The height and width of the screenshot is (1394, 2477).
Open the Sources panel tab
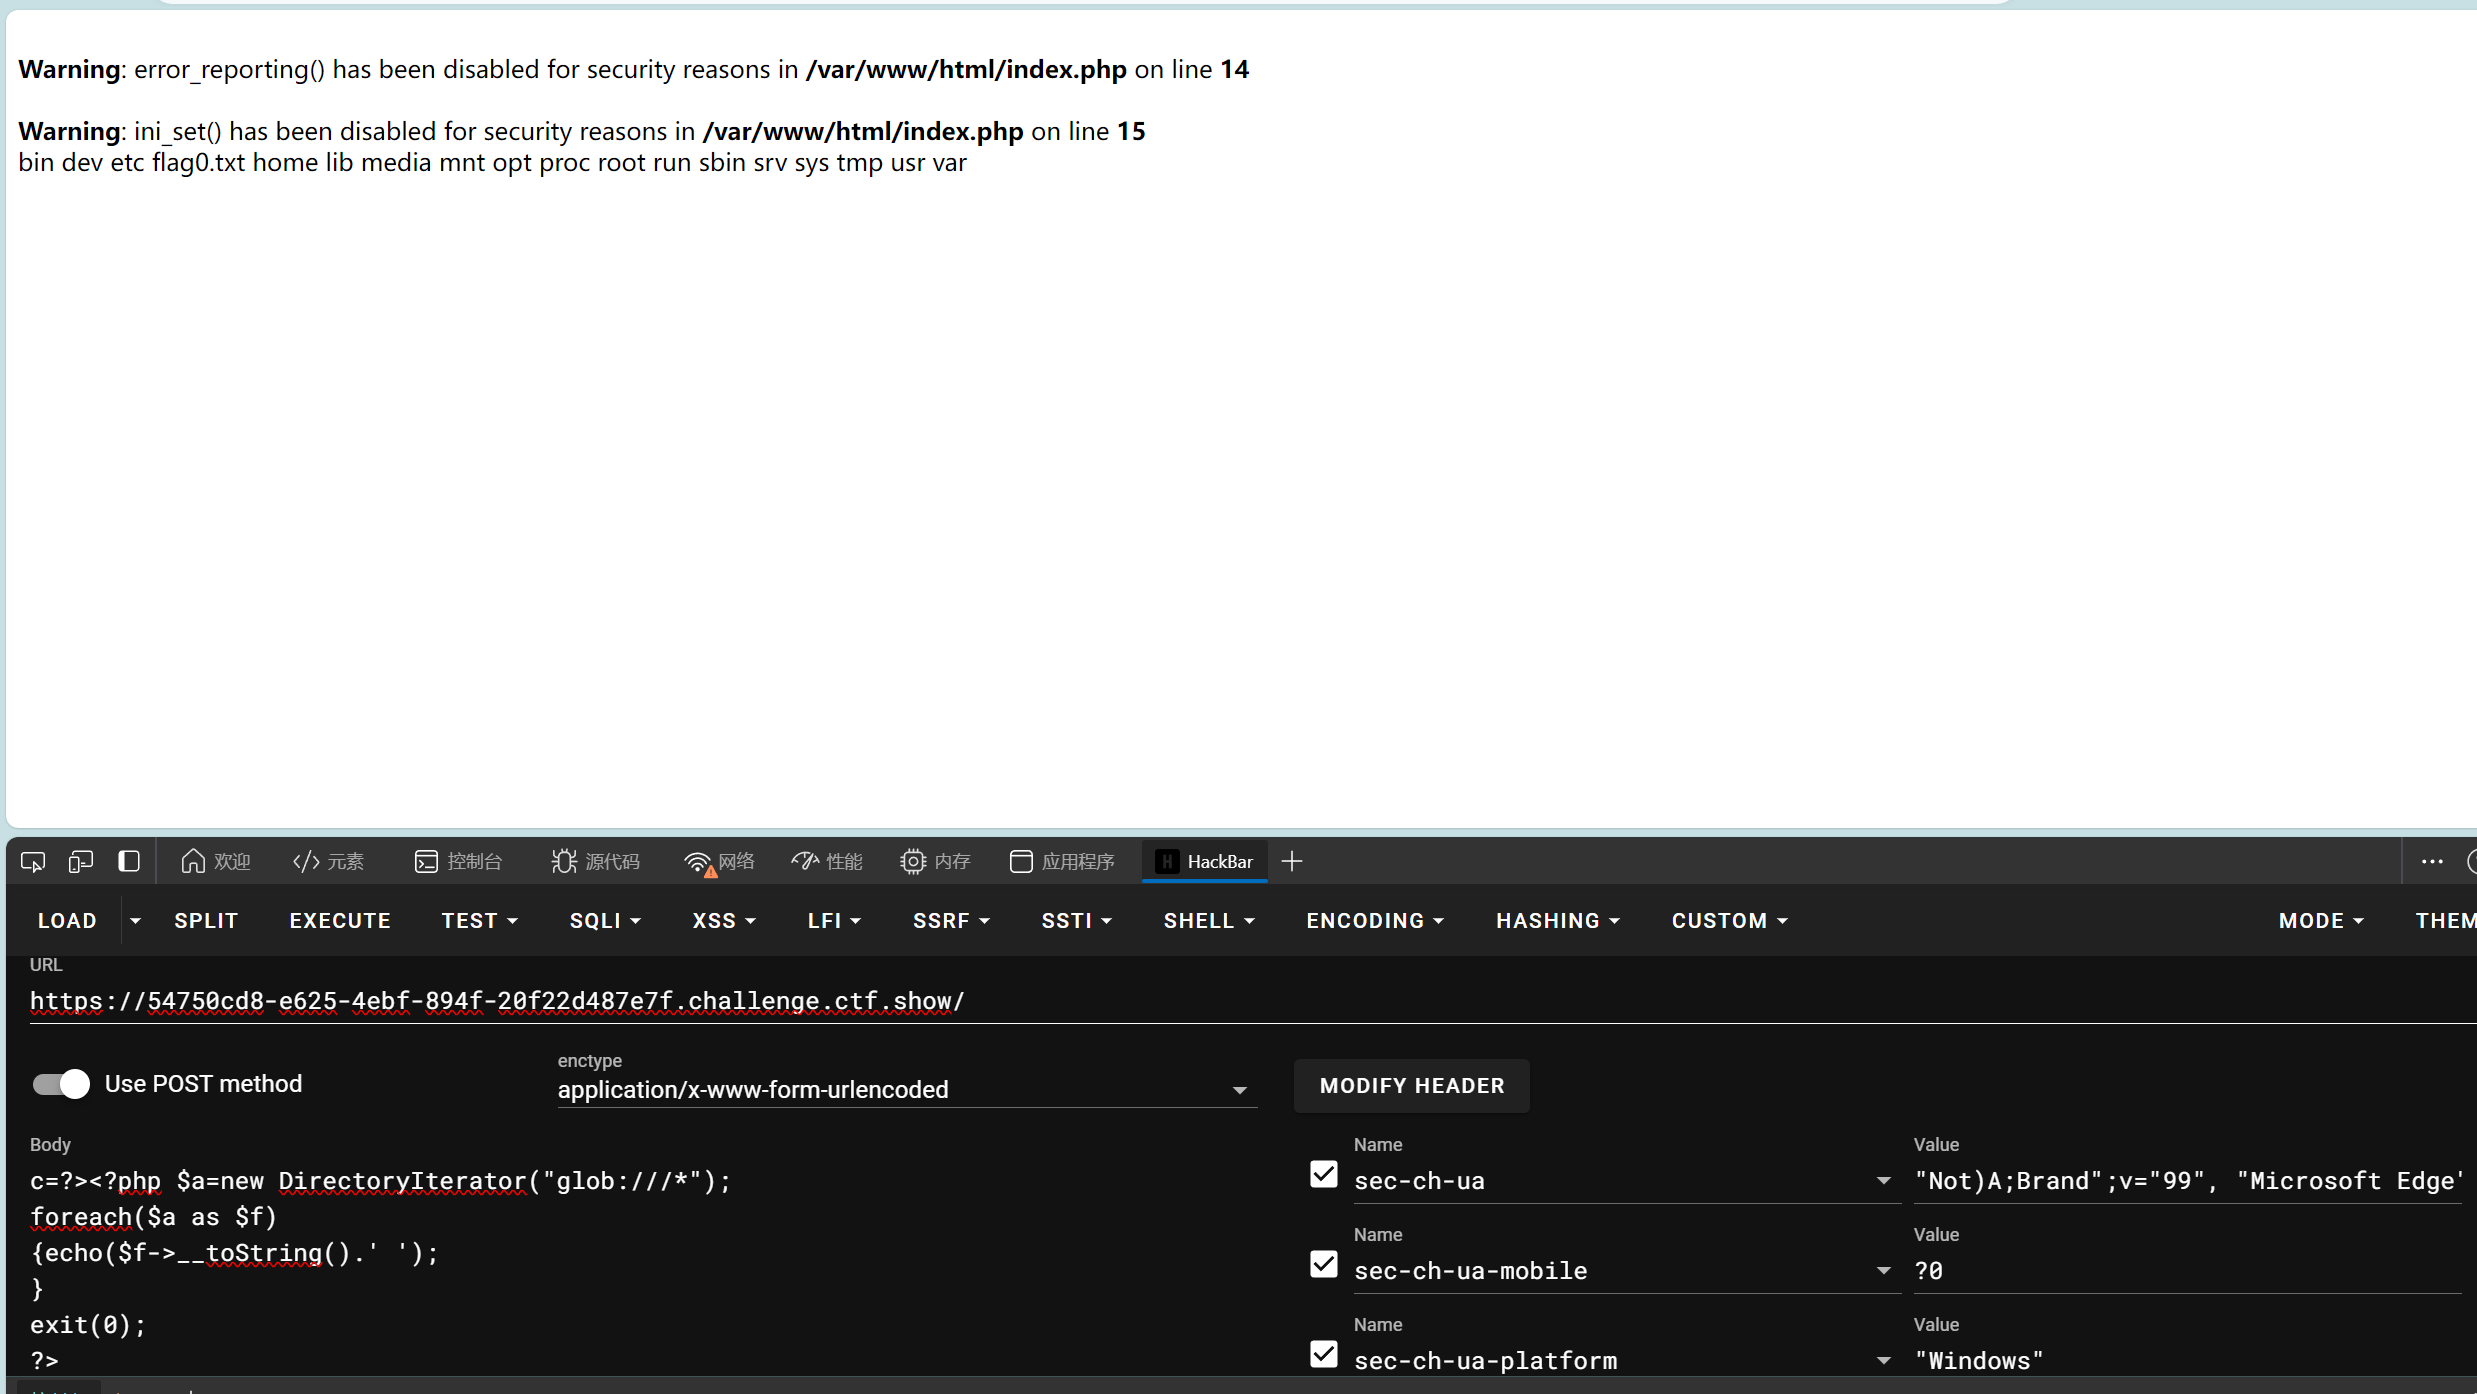595,861
